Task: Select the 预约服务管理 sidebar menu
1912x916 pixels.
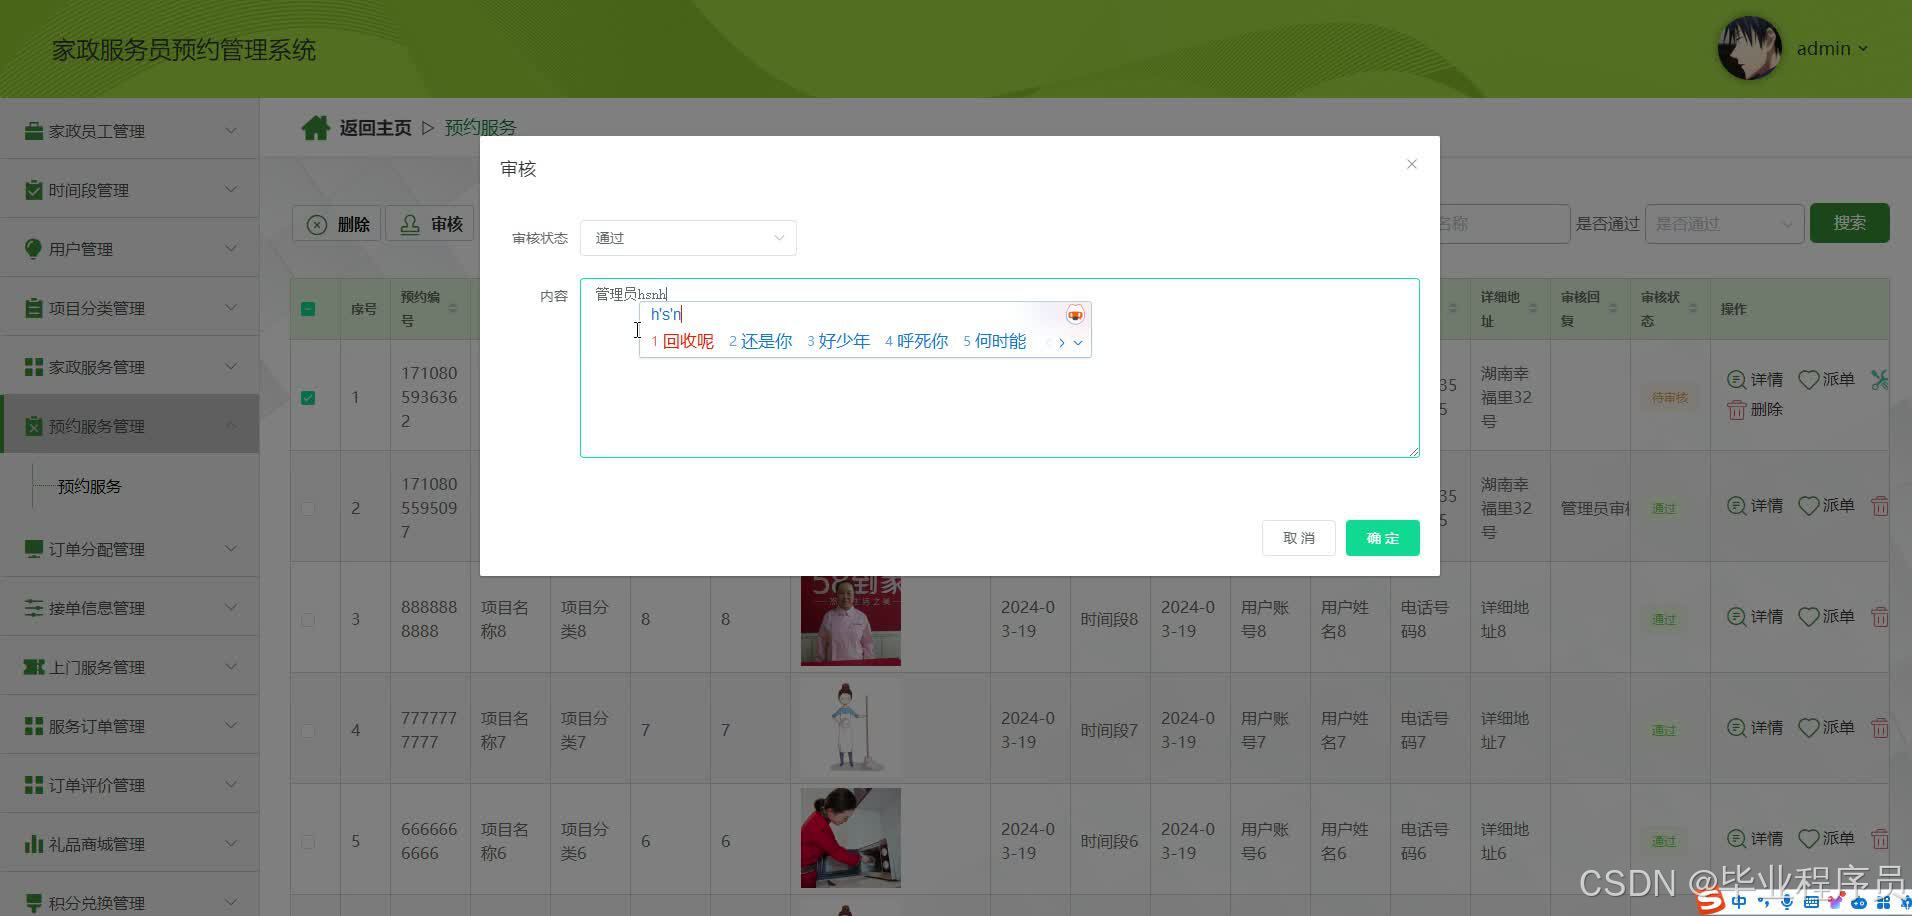Action: 130,426
